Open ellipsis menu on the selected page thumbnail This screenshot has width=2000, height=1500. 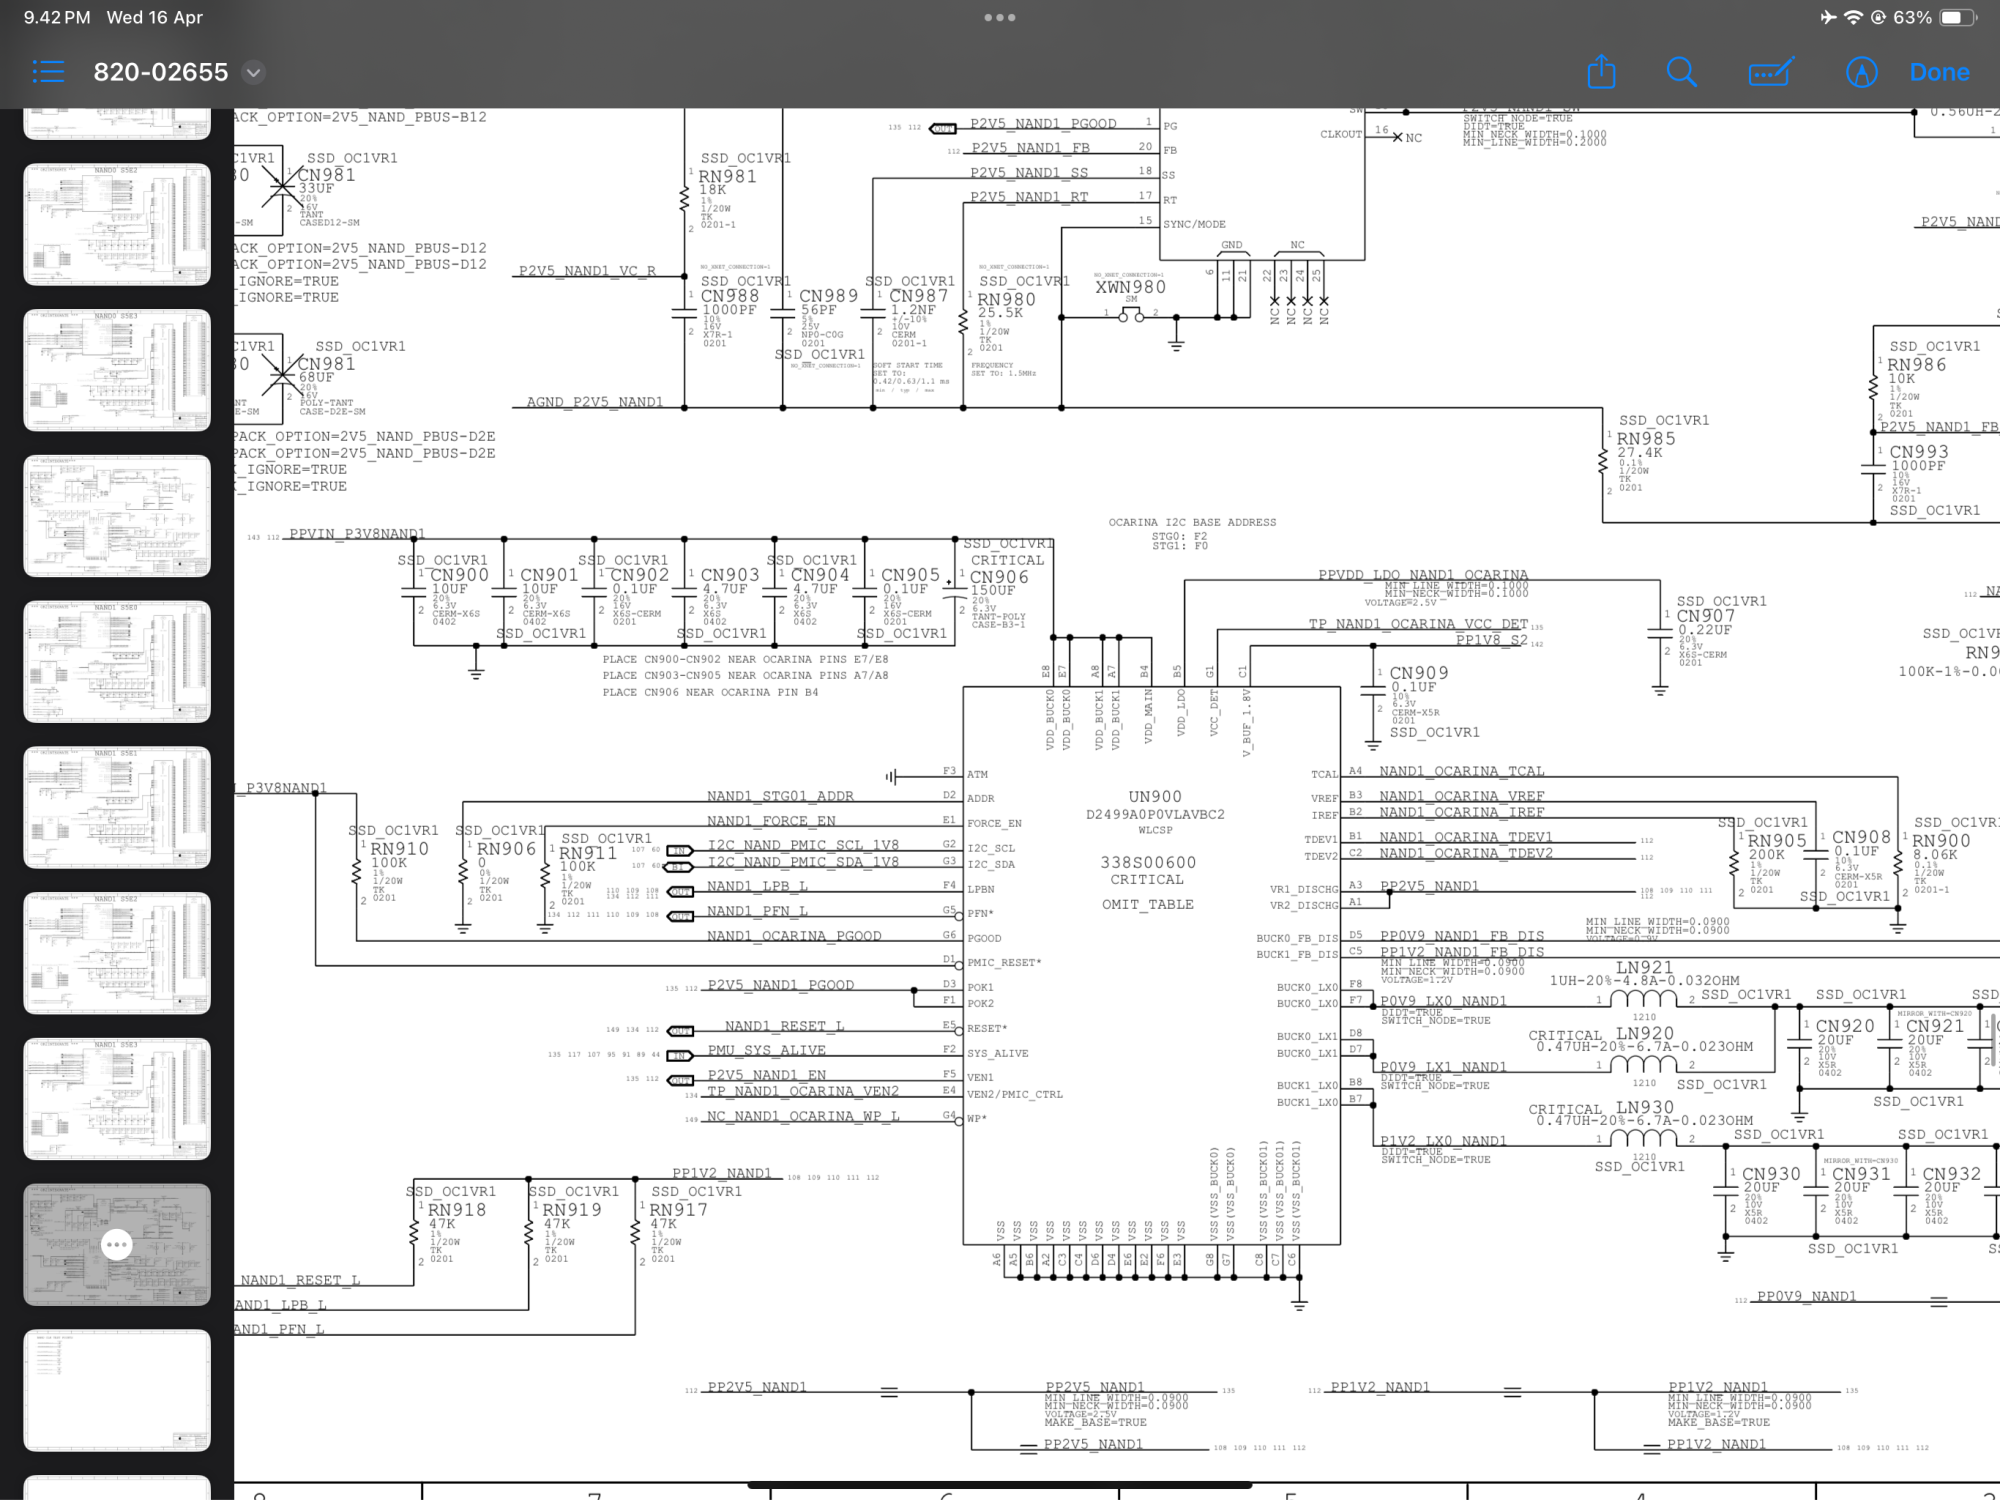[117, 1245]
